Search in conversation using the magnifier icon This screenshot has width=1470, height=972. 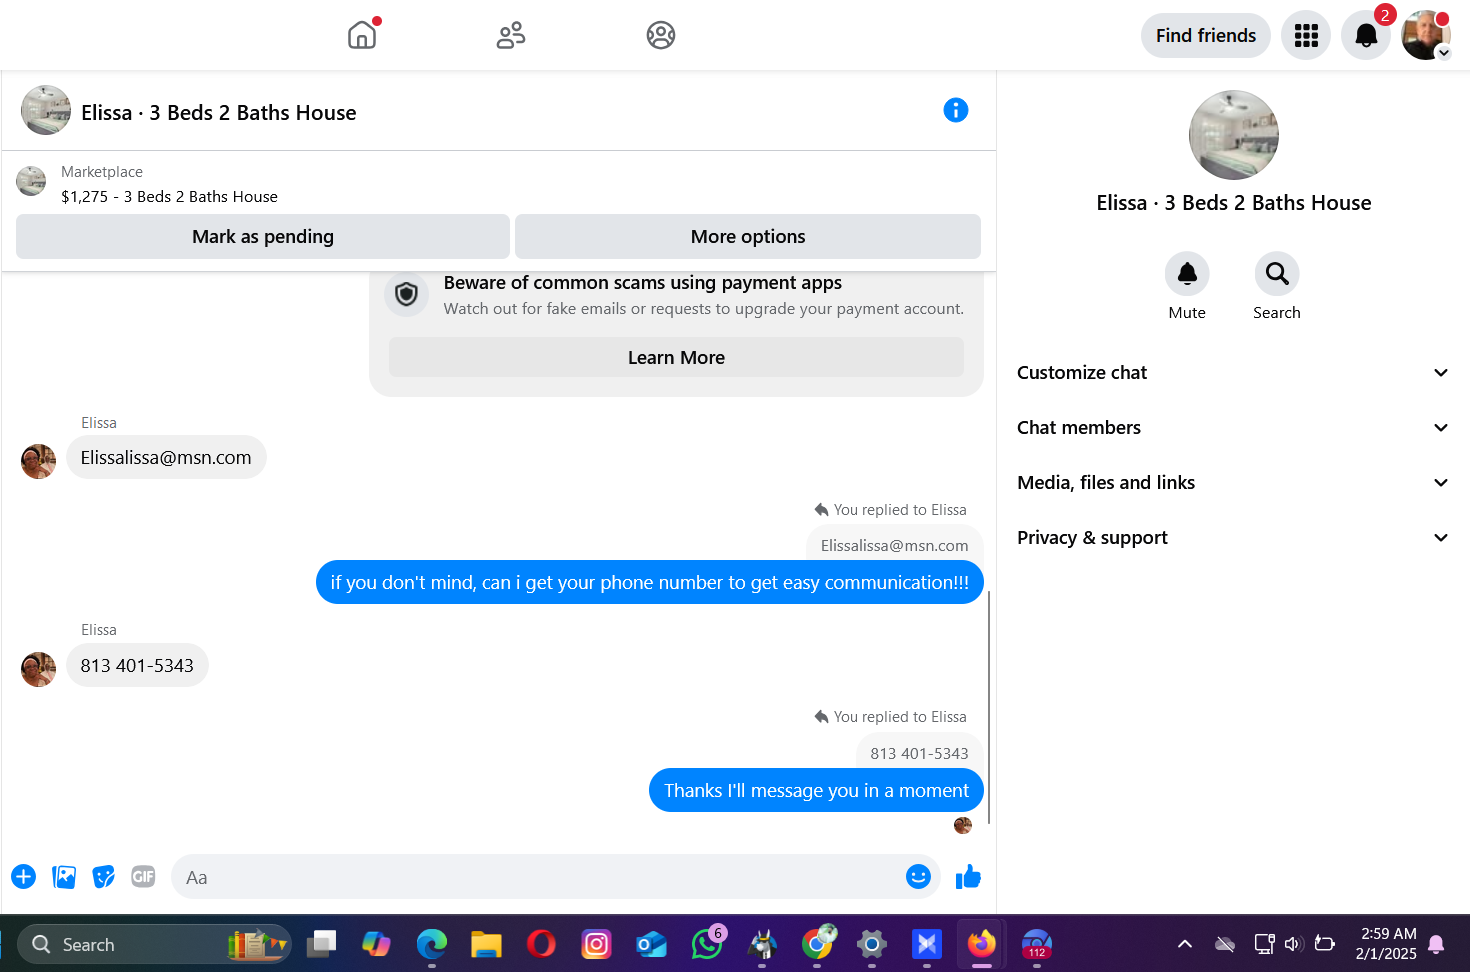point(1277,274)
